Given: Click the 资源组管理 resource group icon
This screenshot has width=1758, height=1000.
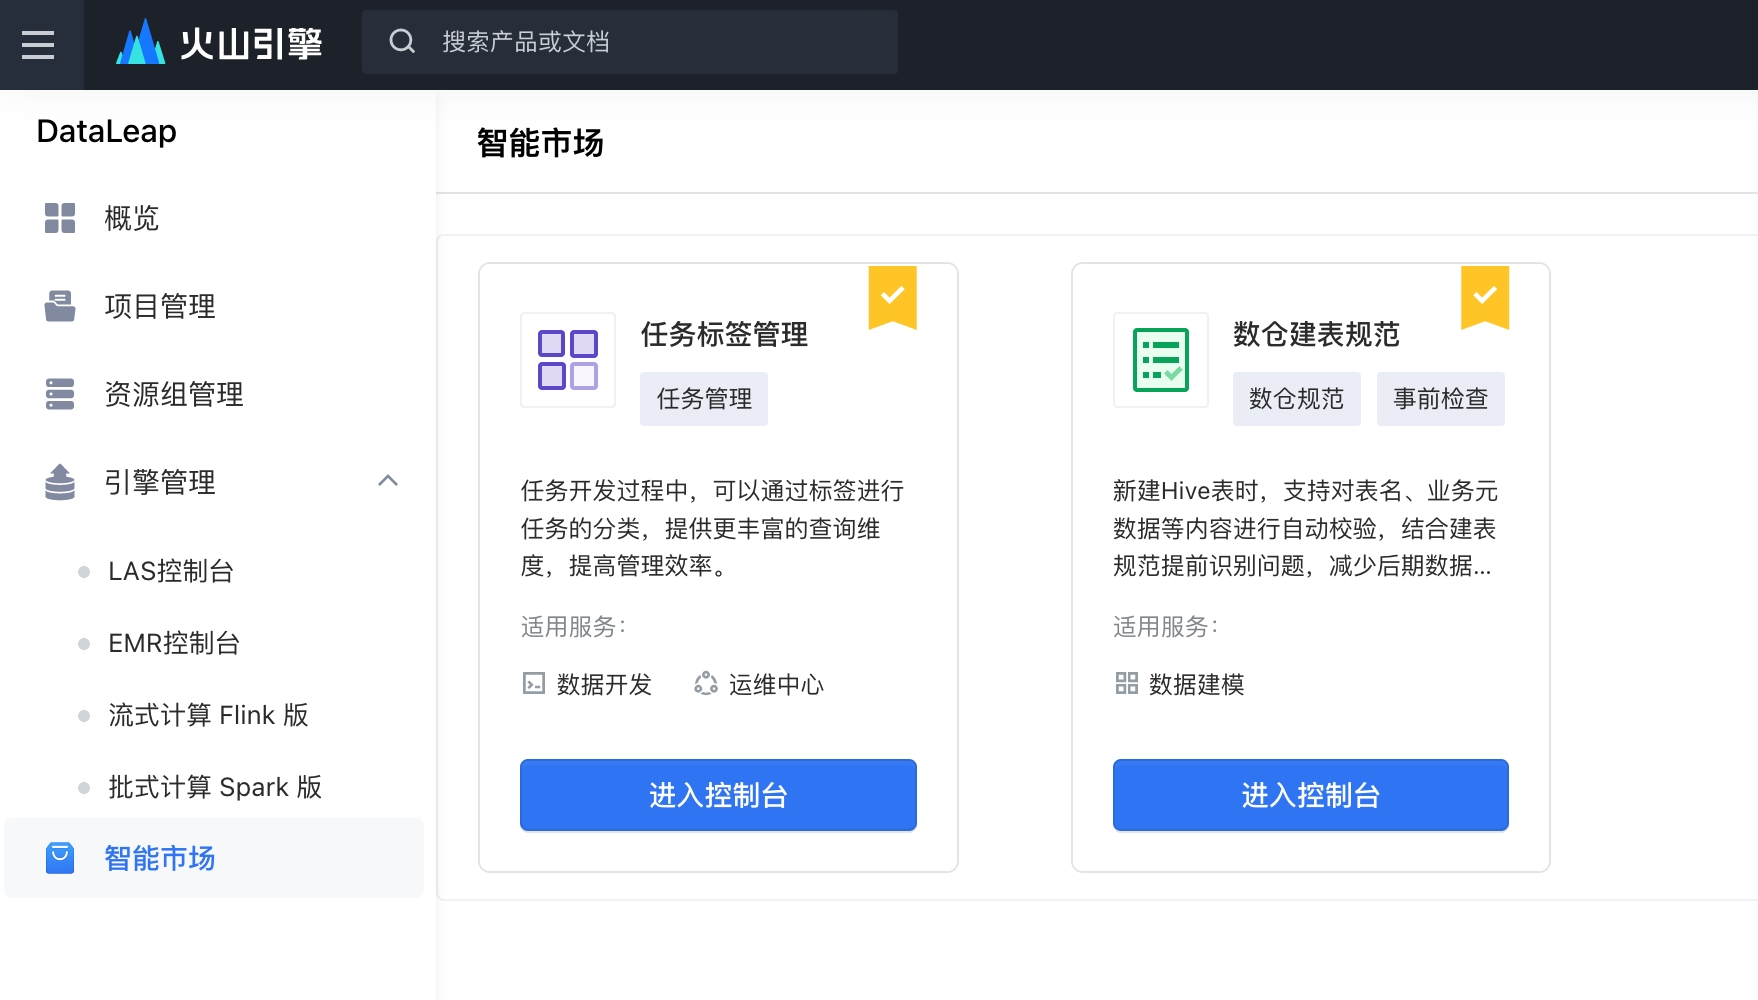Looking at the screenshot, I should pos(60,394).
